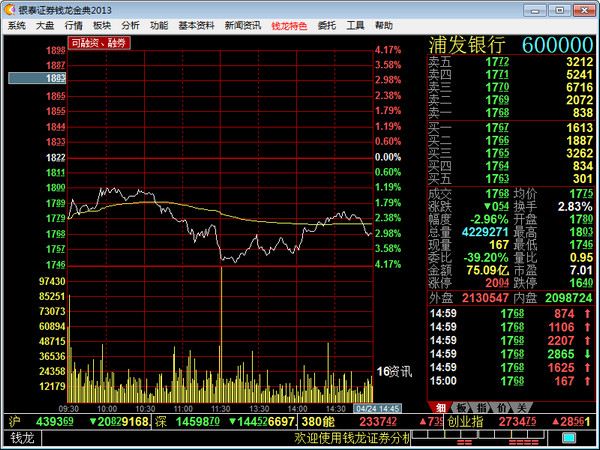The height and width of the screenshot is (450, 600).
Task: Open the 分析 menu
Action: point(130,26)
